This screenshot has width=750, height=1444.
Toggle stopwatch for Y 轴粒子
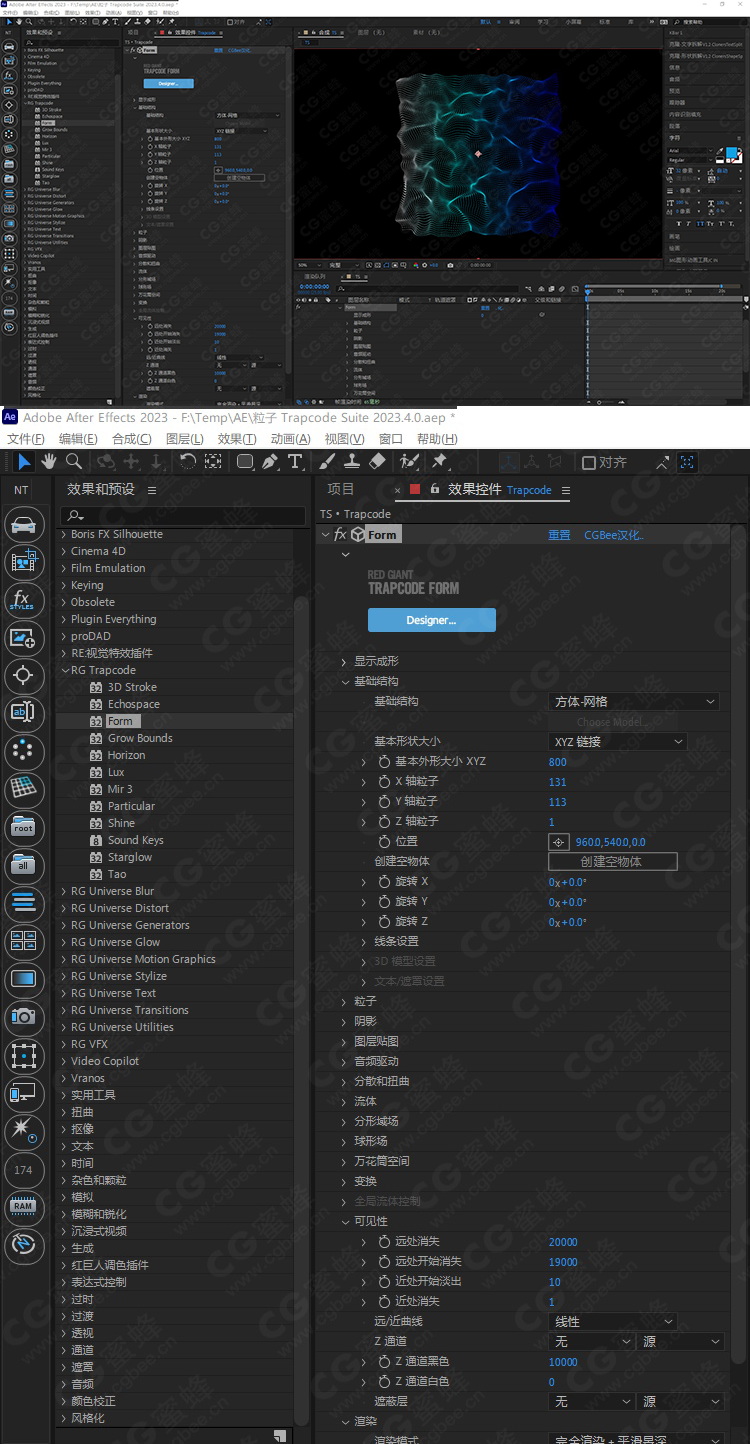(384, 802)
